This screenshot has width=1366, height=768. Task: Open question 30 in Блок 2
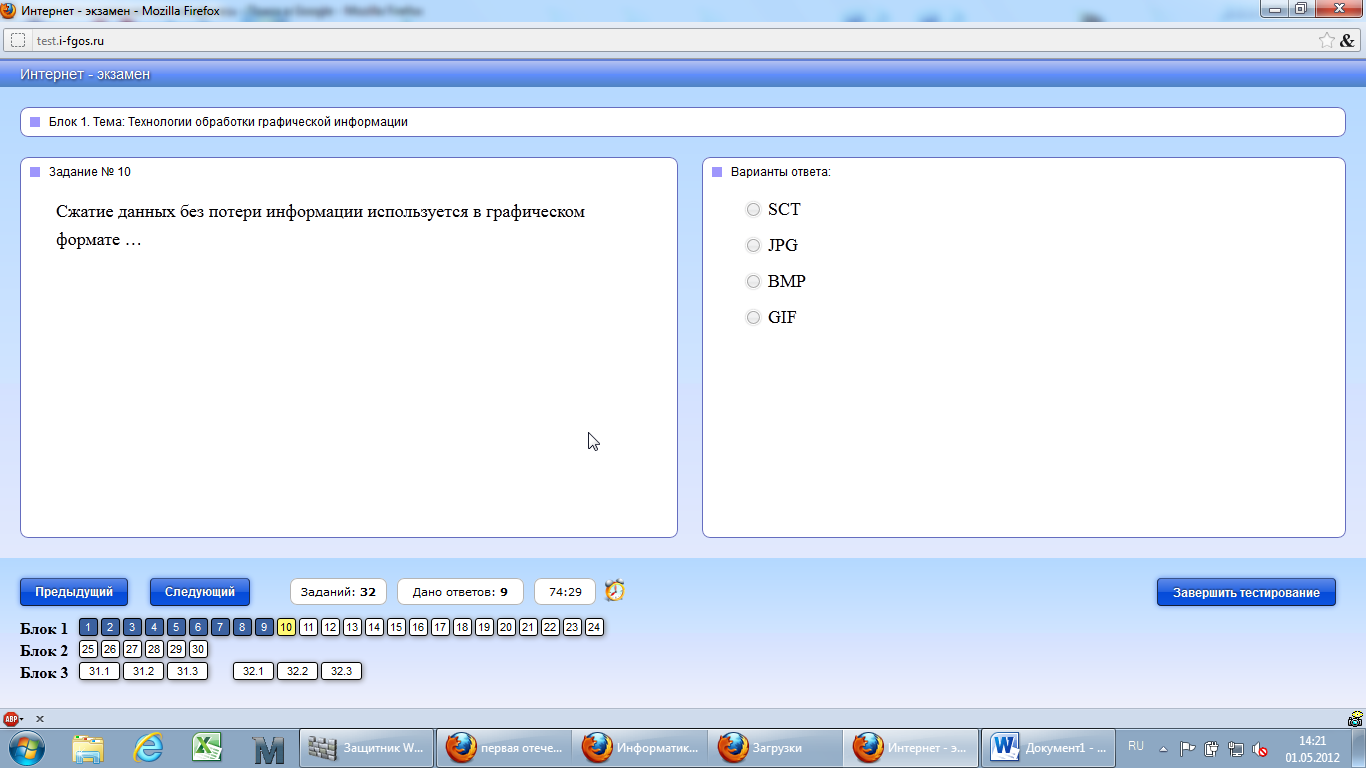point(198,650)
